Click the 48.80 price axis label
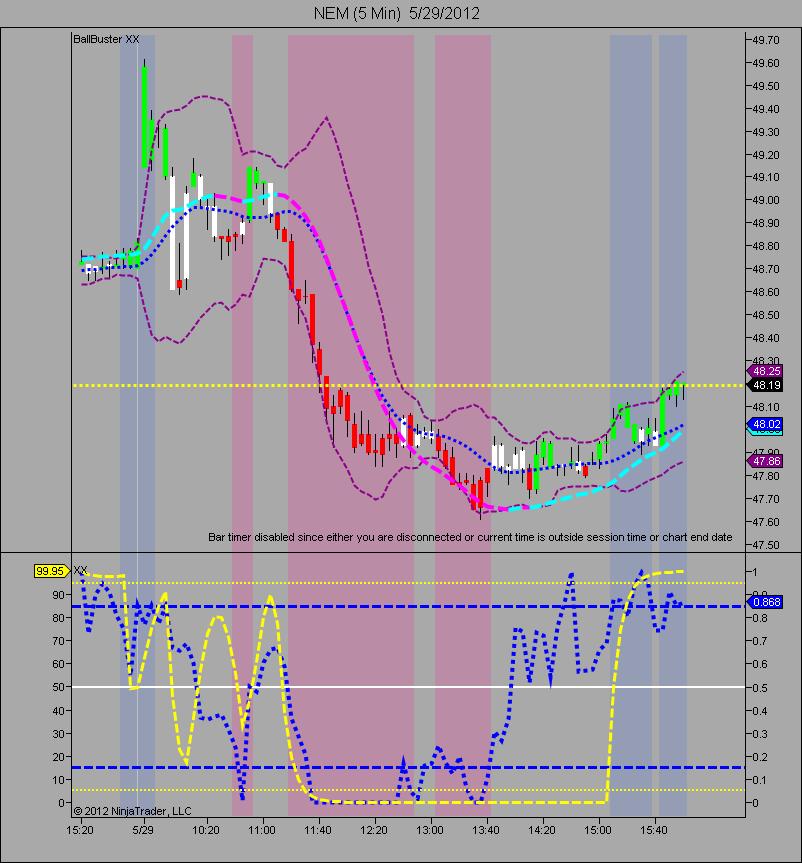Screen dimensions: 802x863 tap(766, 246)
